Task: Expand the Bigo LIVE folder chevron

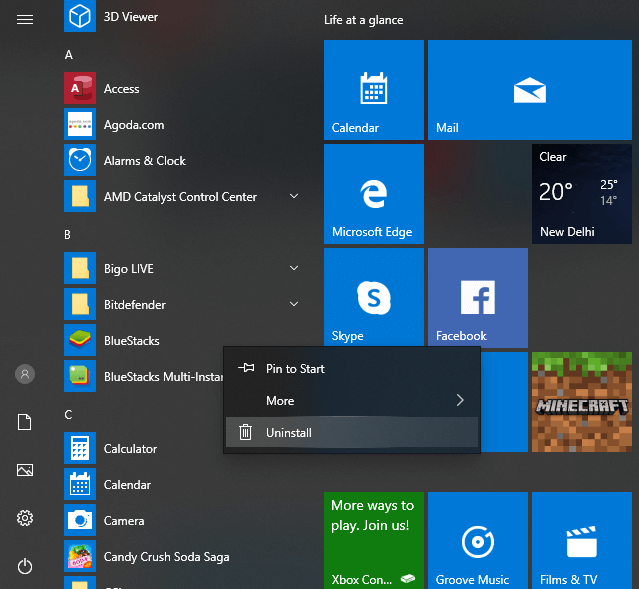Action: tap(294, 268)
